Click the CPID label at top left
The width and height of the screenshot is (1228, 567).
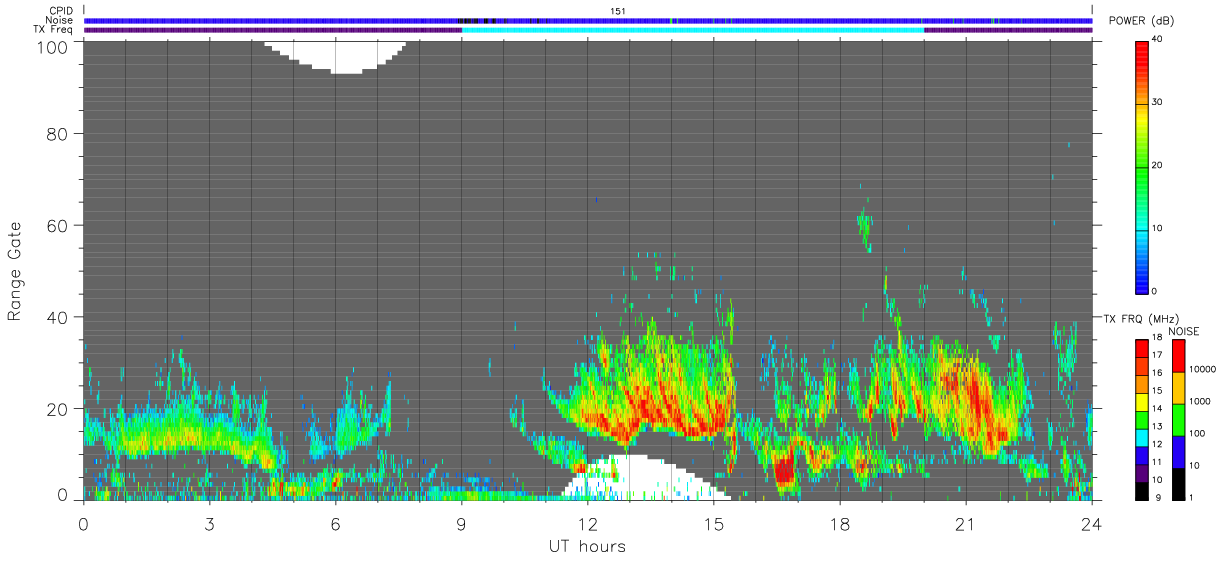61,11
